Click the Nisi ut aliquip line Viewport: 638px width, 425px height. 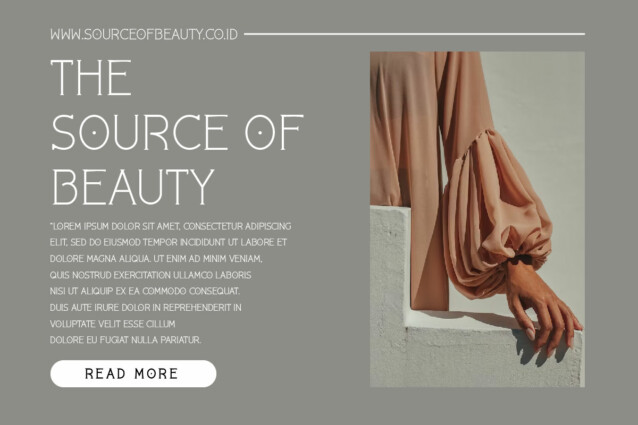(145, 291)
